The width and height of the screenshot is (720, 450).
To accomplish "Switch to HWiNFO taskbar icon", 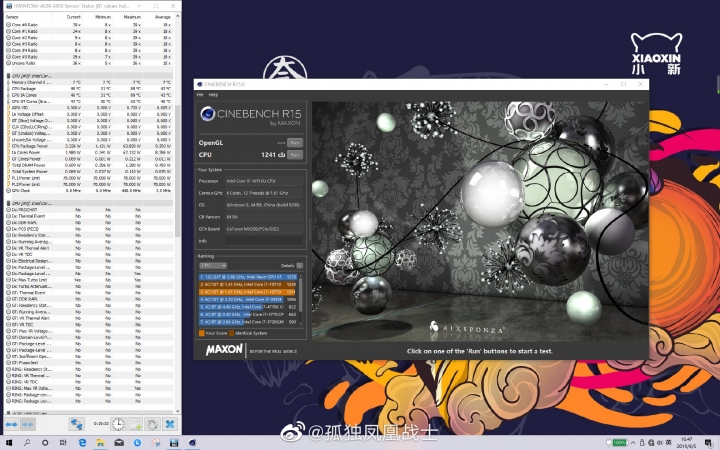I will 174,443.
